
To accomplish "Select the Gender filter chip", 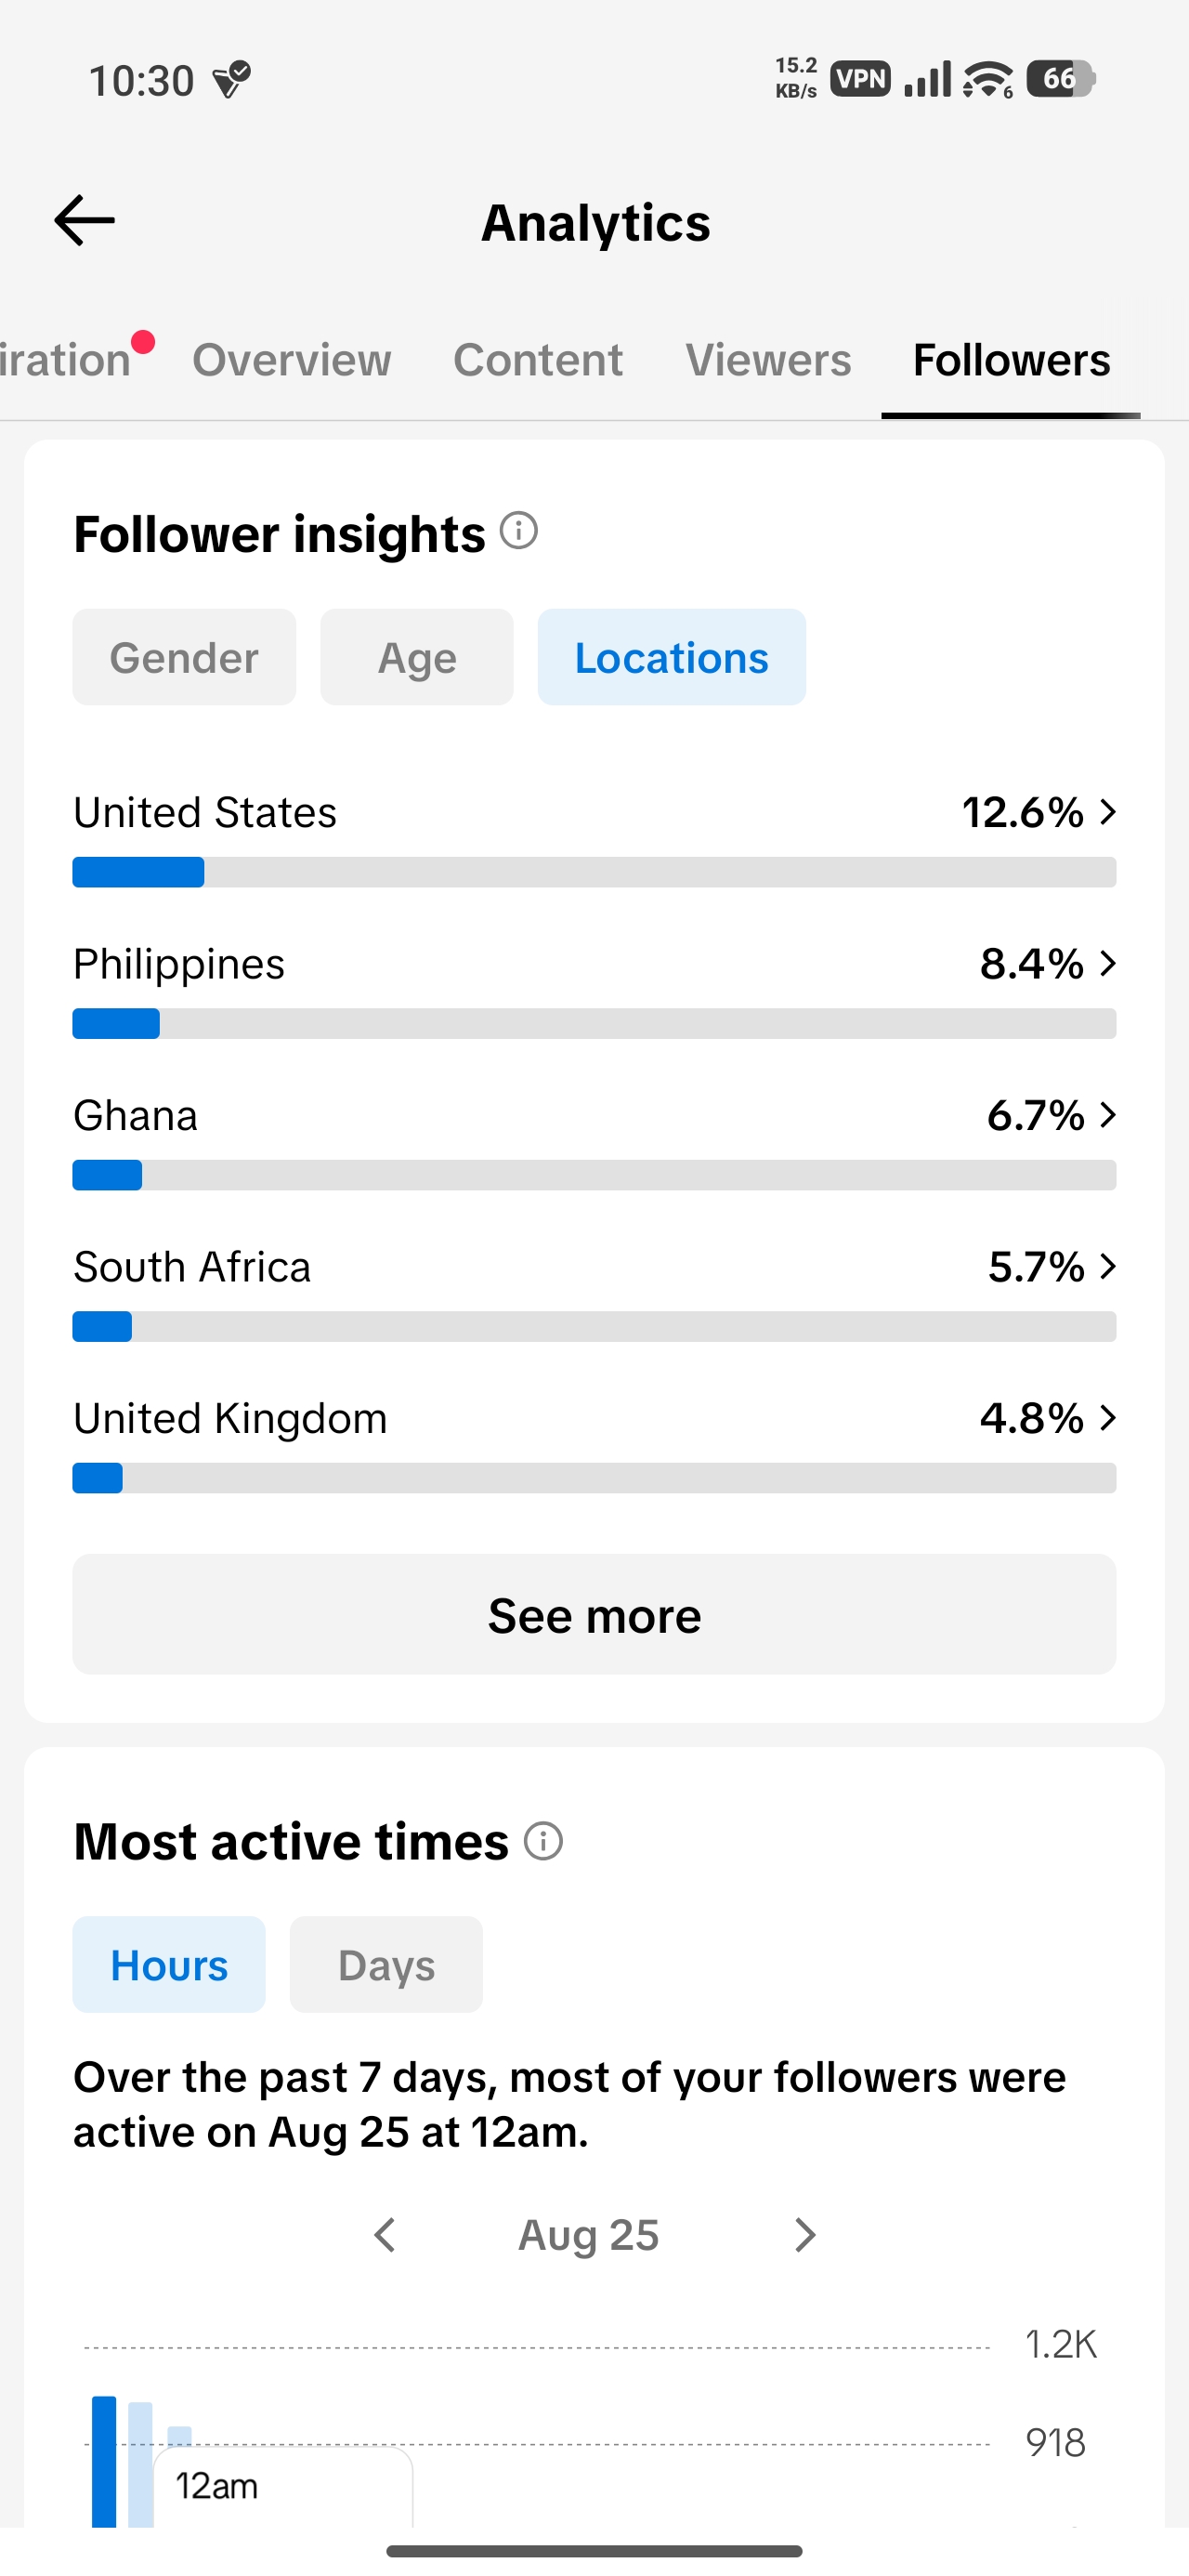I will (x=184, y=657).
